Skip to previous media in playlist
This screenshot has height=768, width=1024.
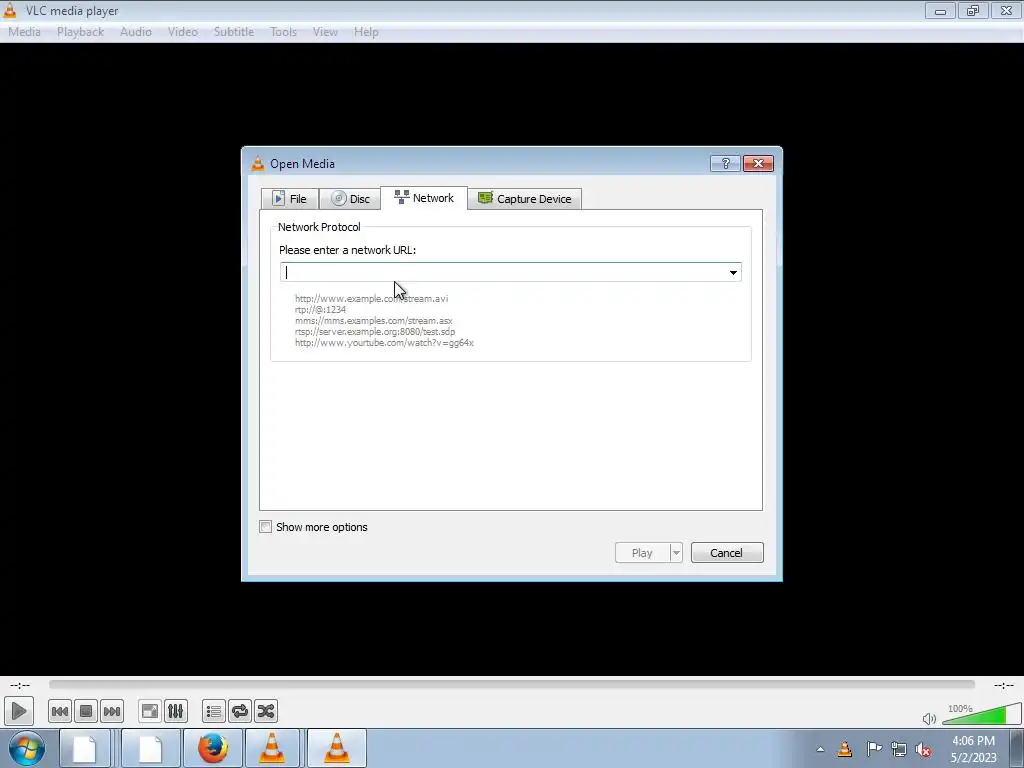coord(59,711)
